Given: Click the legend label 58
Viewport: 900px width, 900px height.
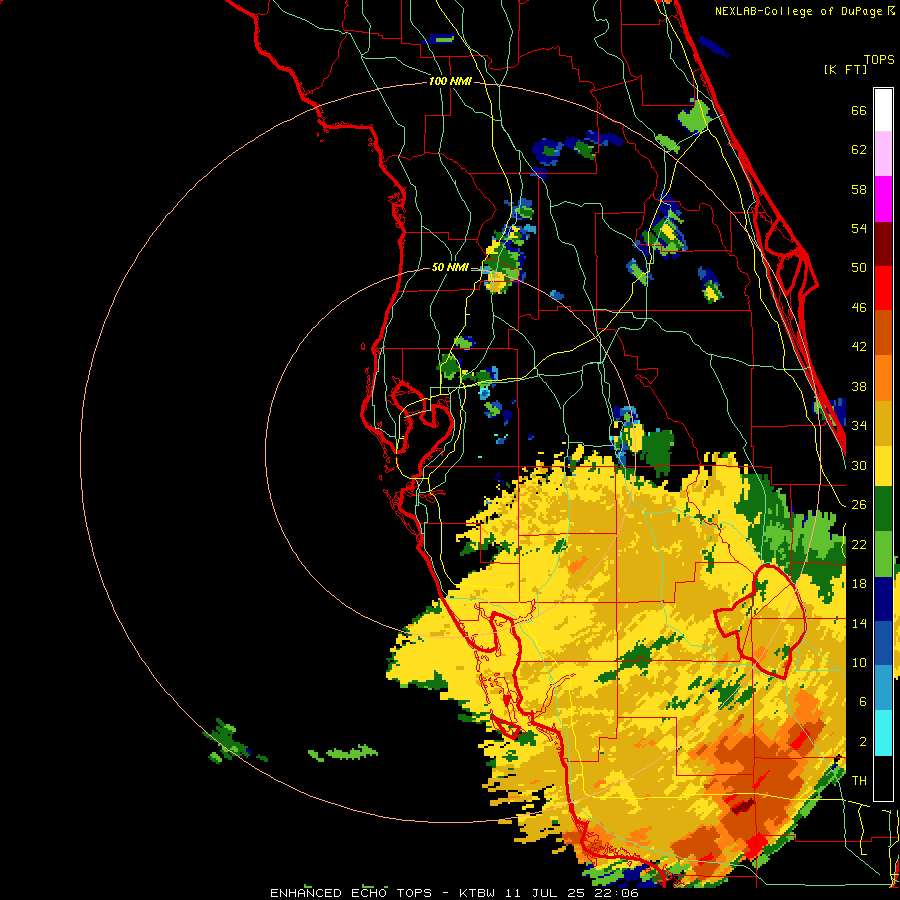Looking at the screenshot, I should click(x=859, y=189).
